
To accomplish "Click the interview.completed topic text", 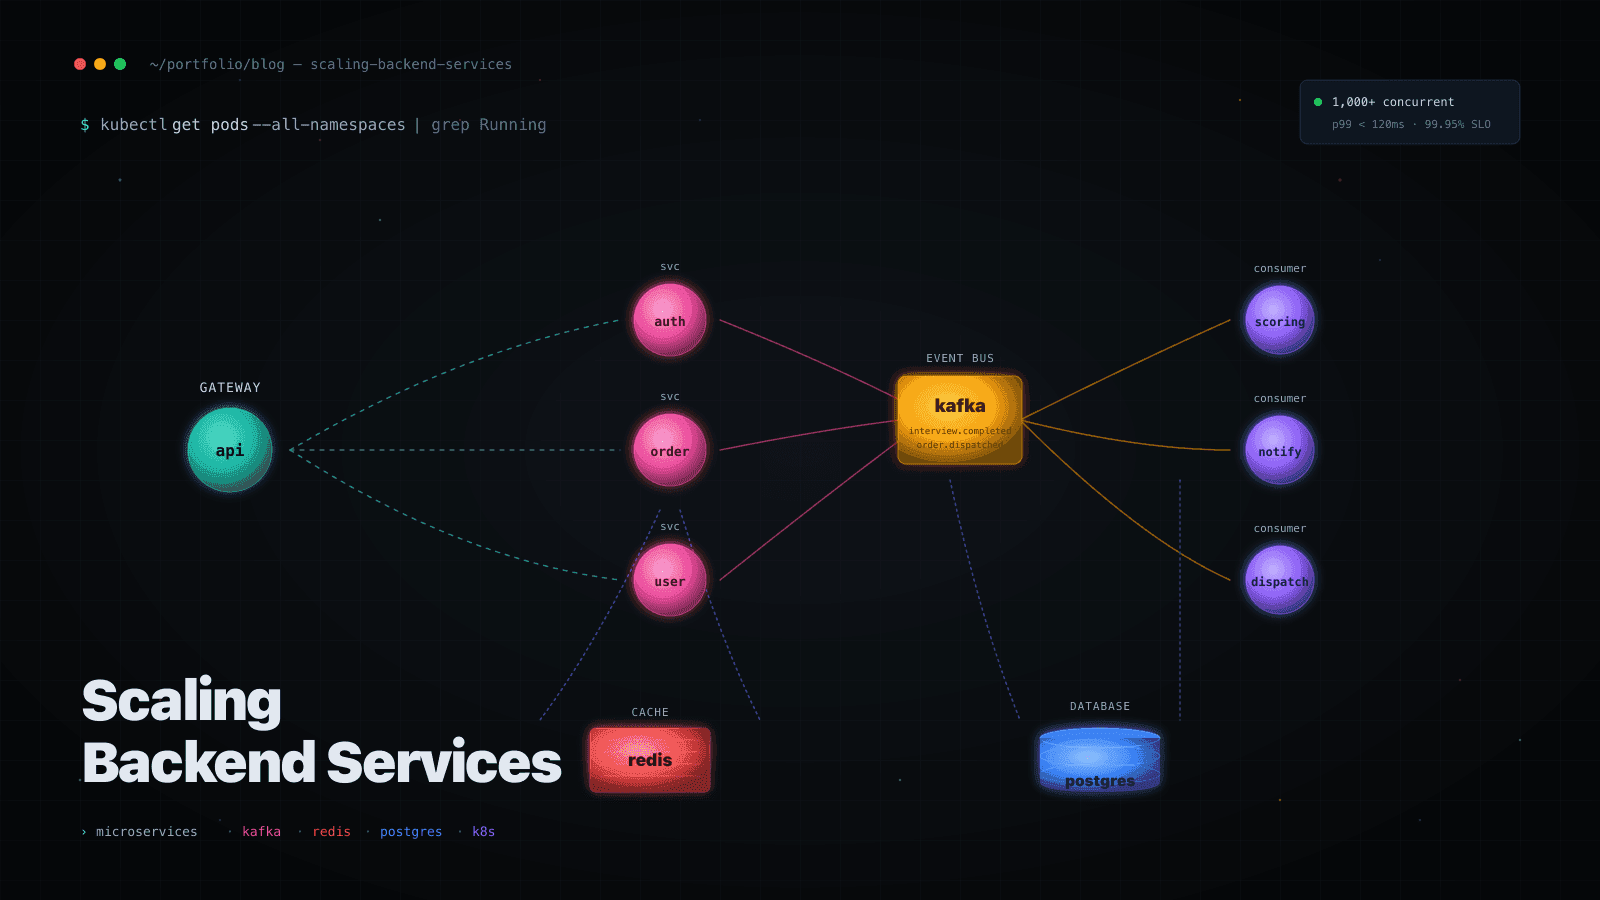I will pyautogui.click(x=960, y=431).
